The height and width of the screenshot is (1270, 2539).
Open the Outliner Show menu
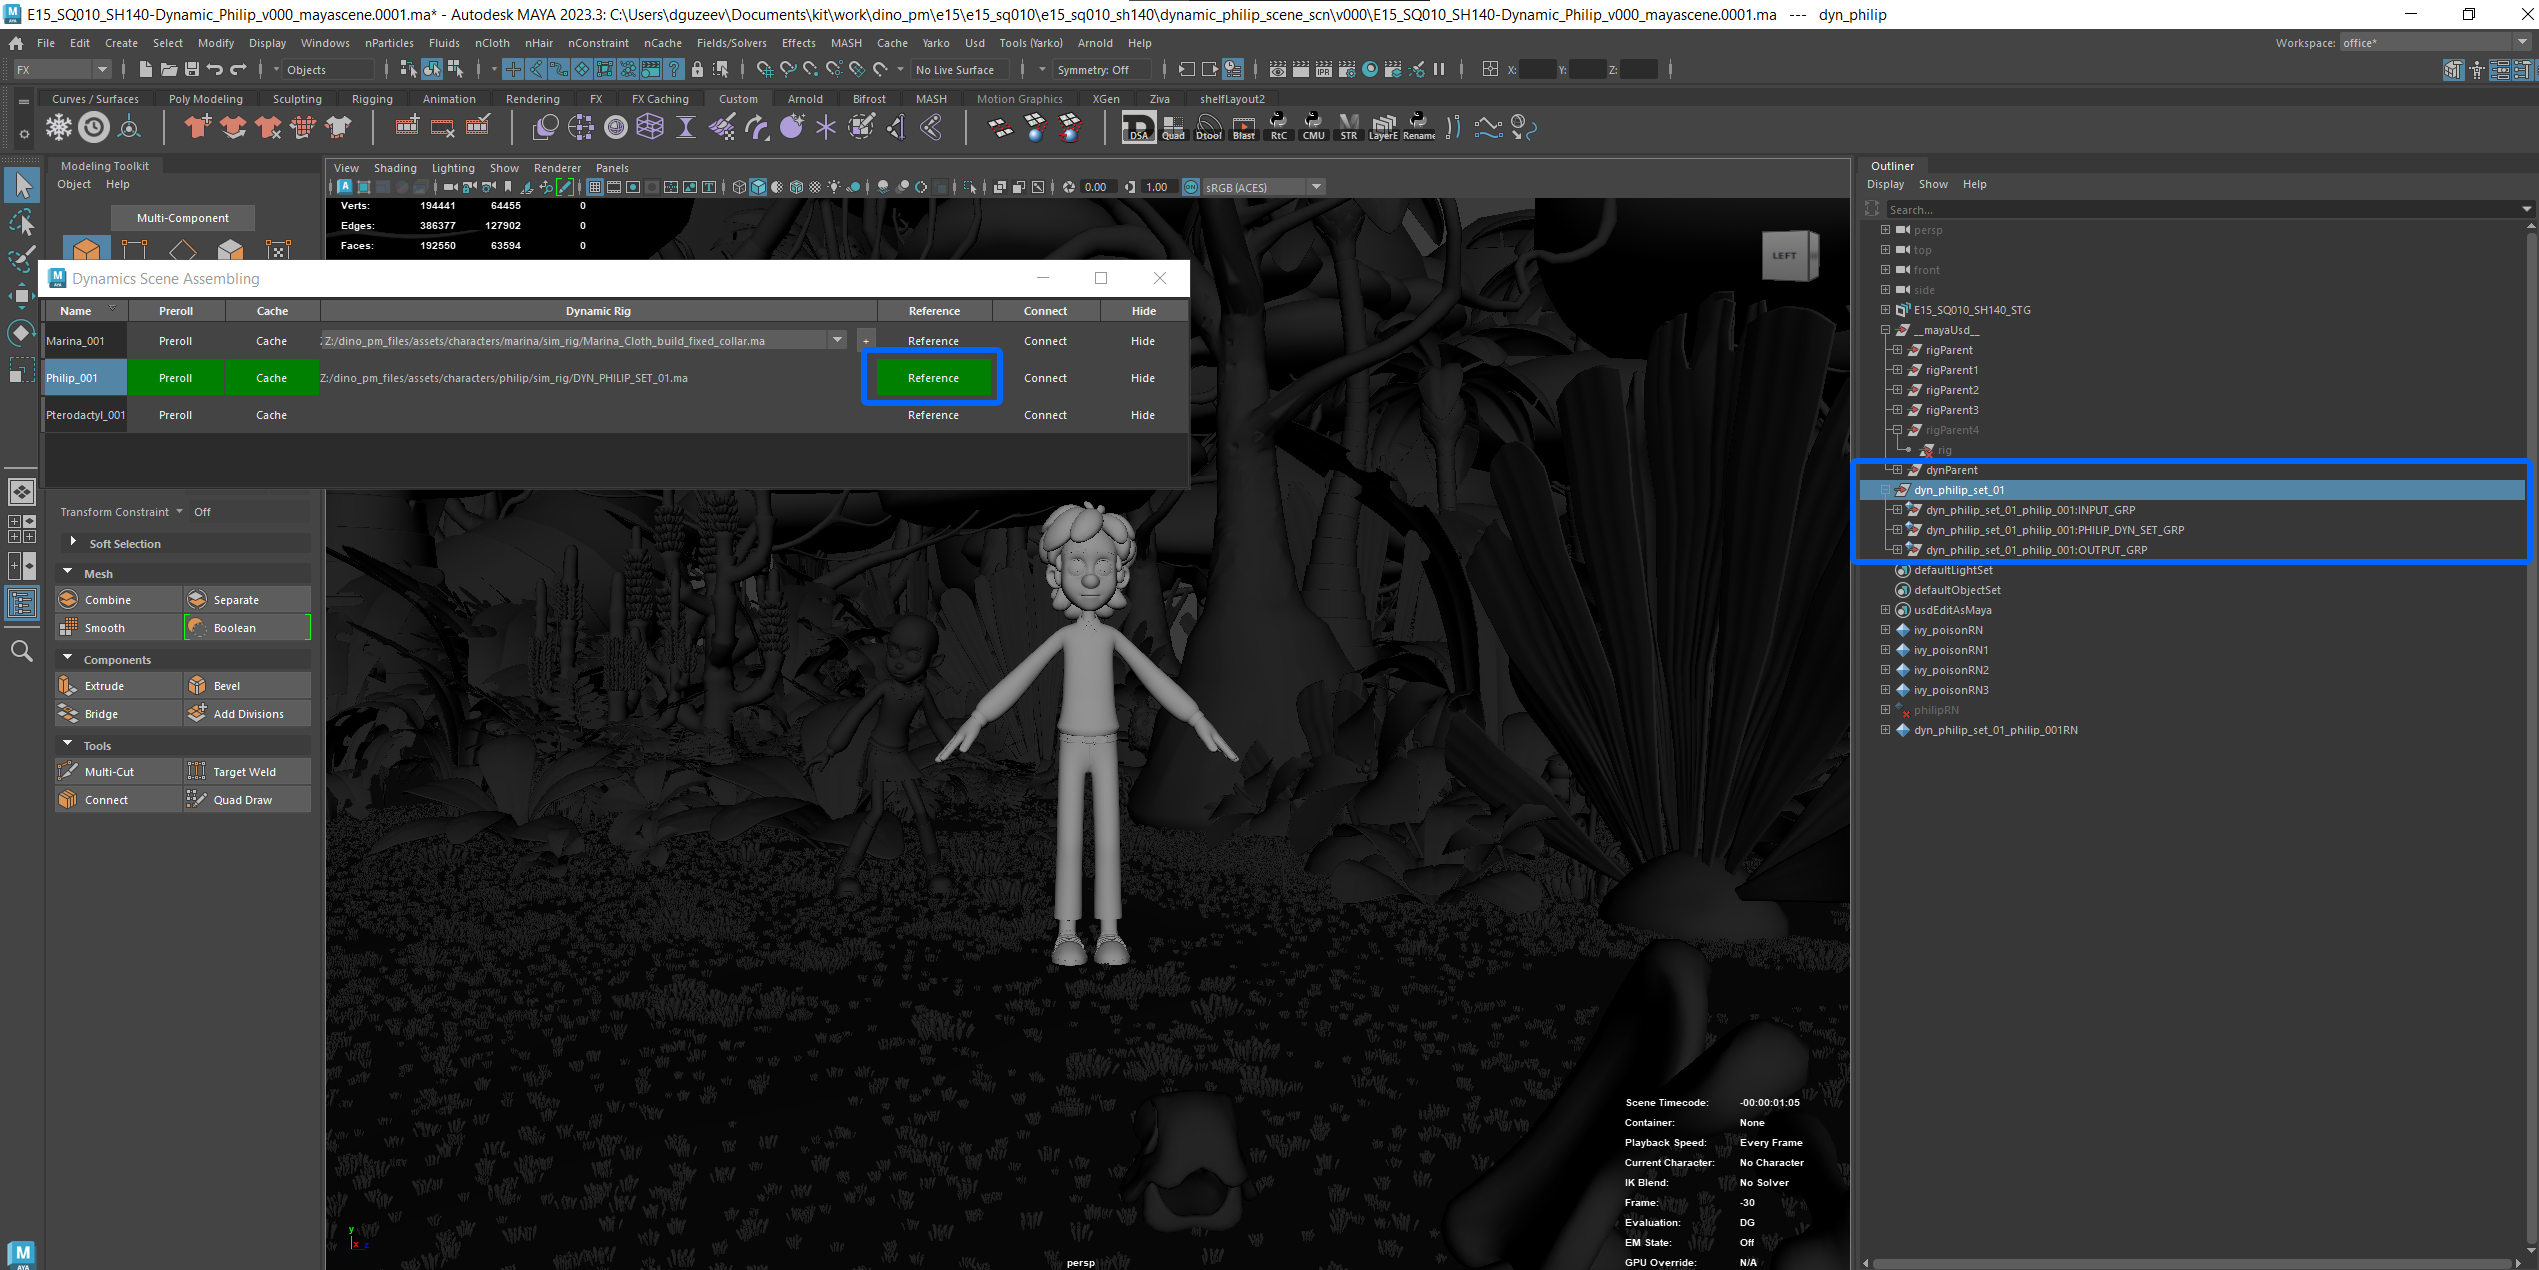[x=1933, y=184]
